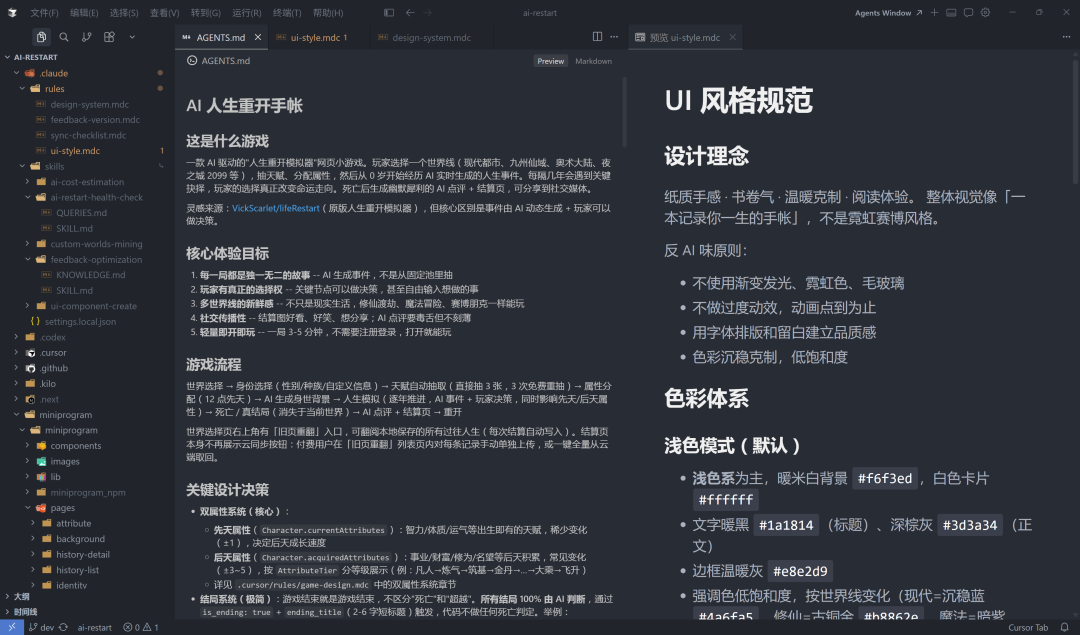The image size is (1080, 635).
Task: Open the Agents Window
Action: click(x=888, y=12)
